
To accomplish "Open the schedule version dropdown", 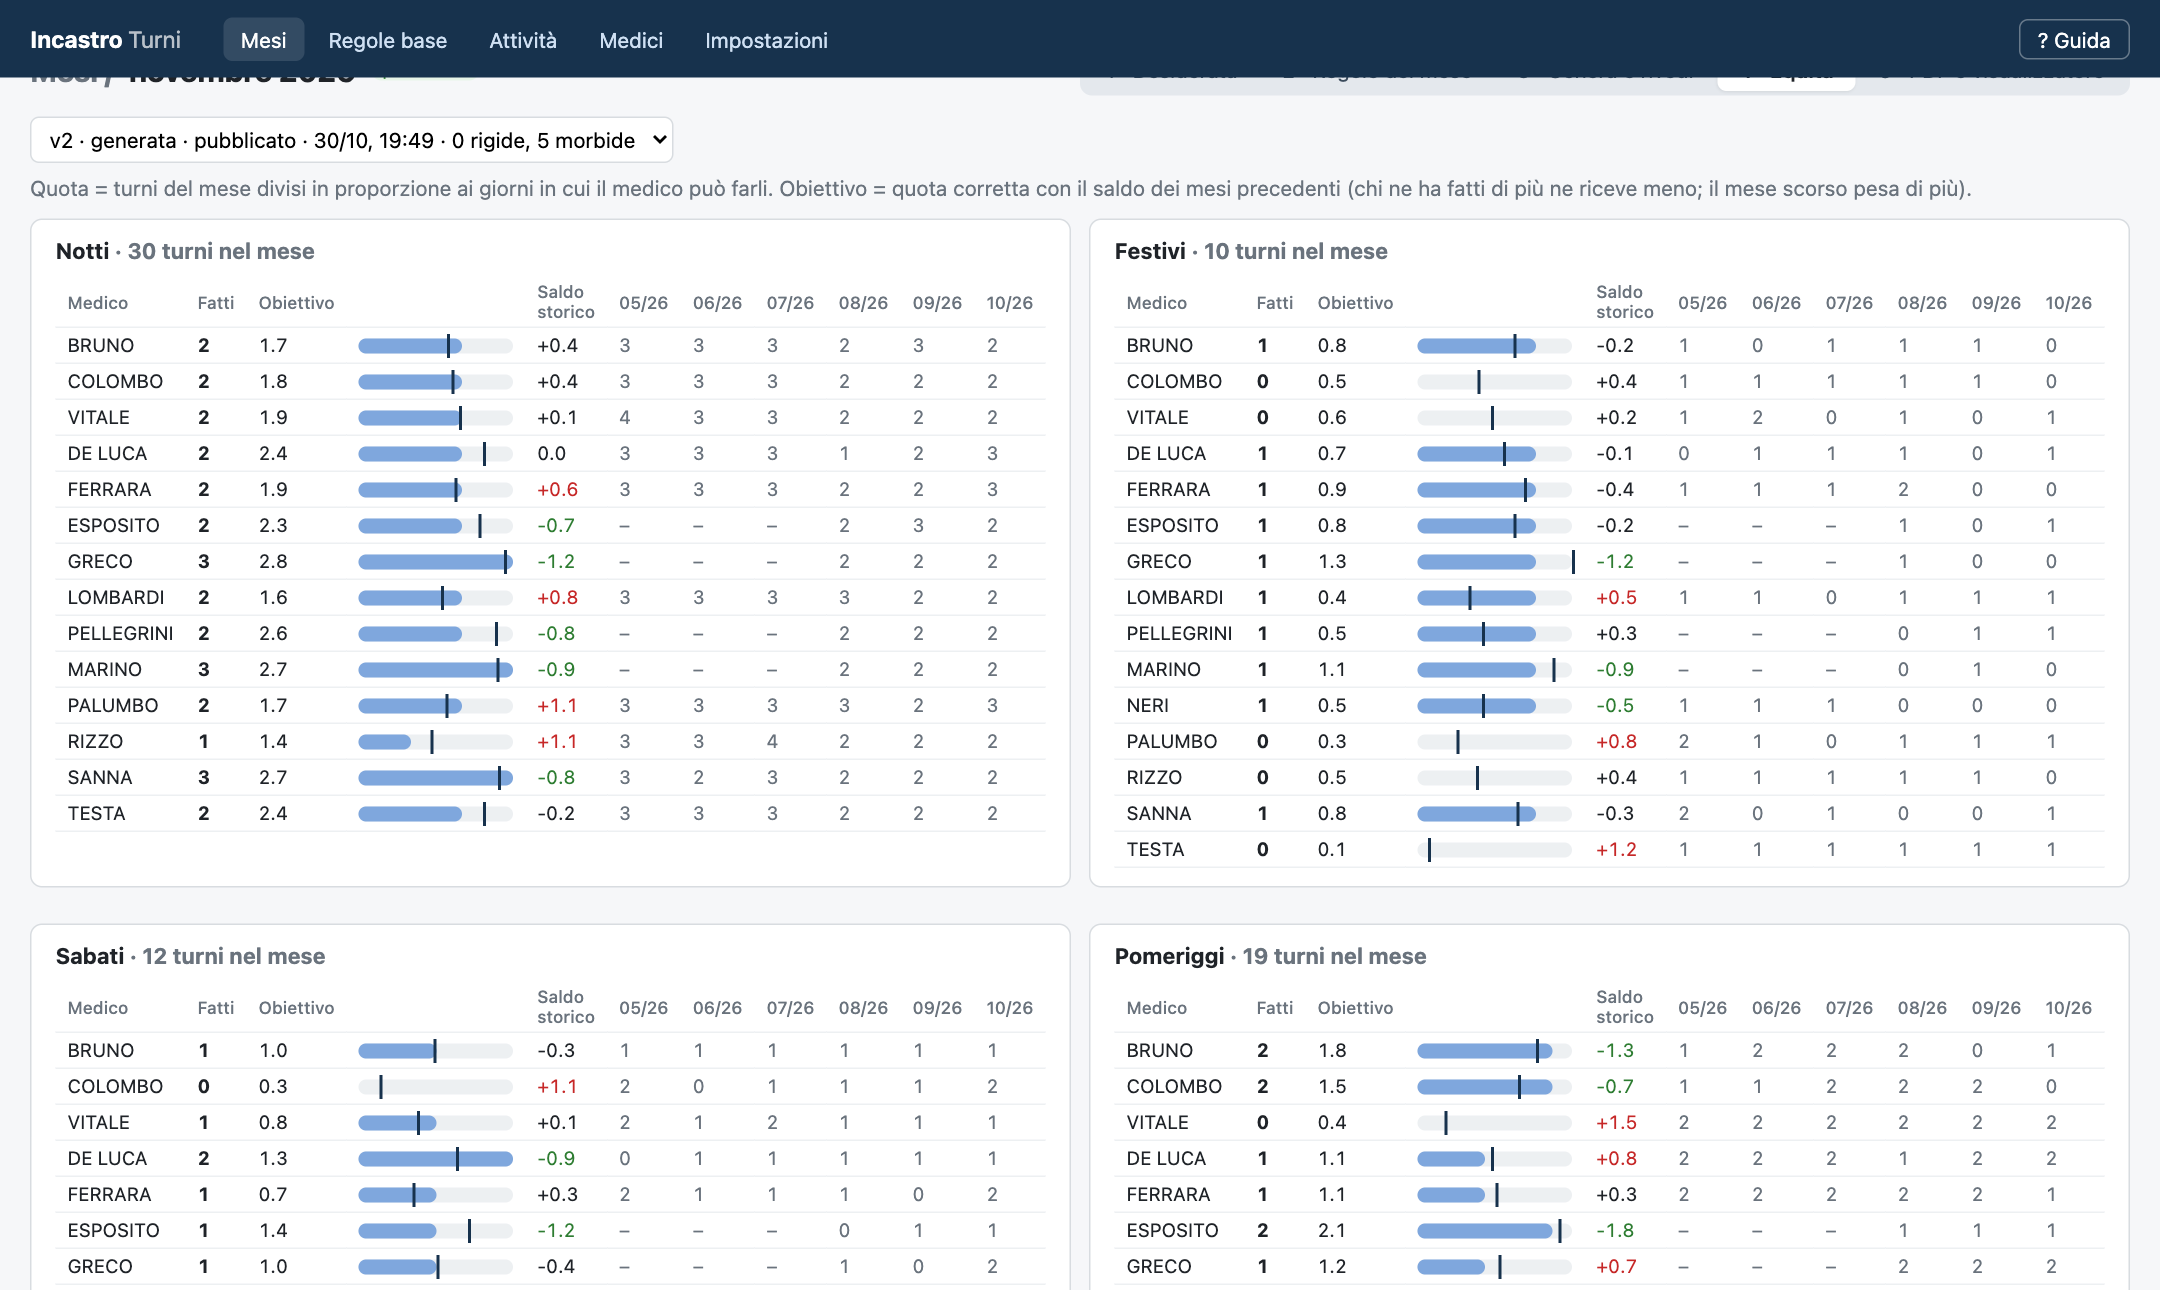I will tap(351, 140).
